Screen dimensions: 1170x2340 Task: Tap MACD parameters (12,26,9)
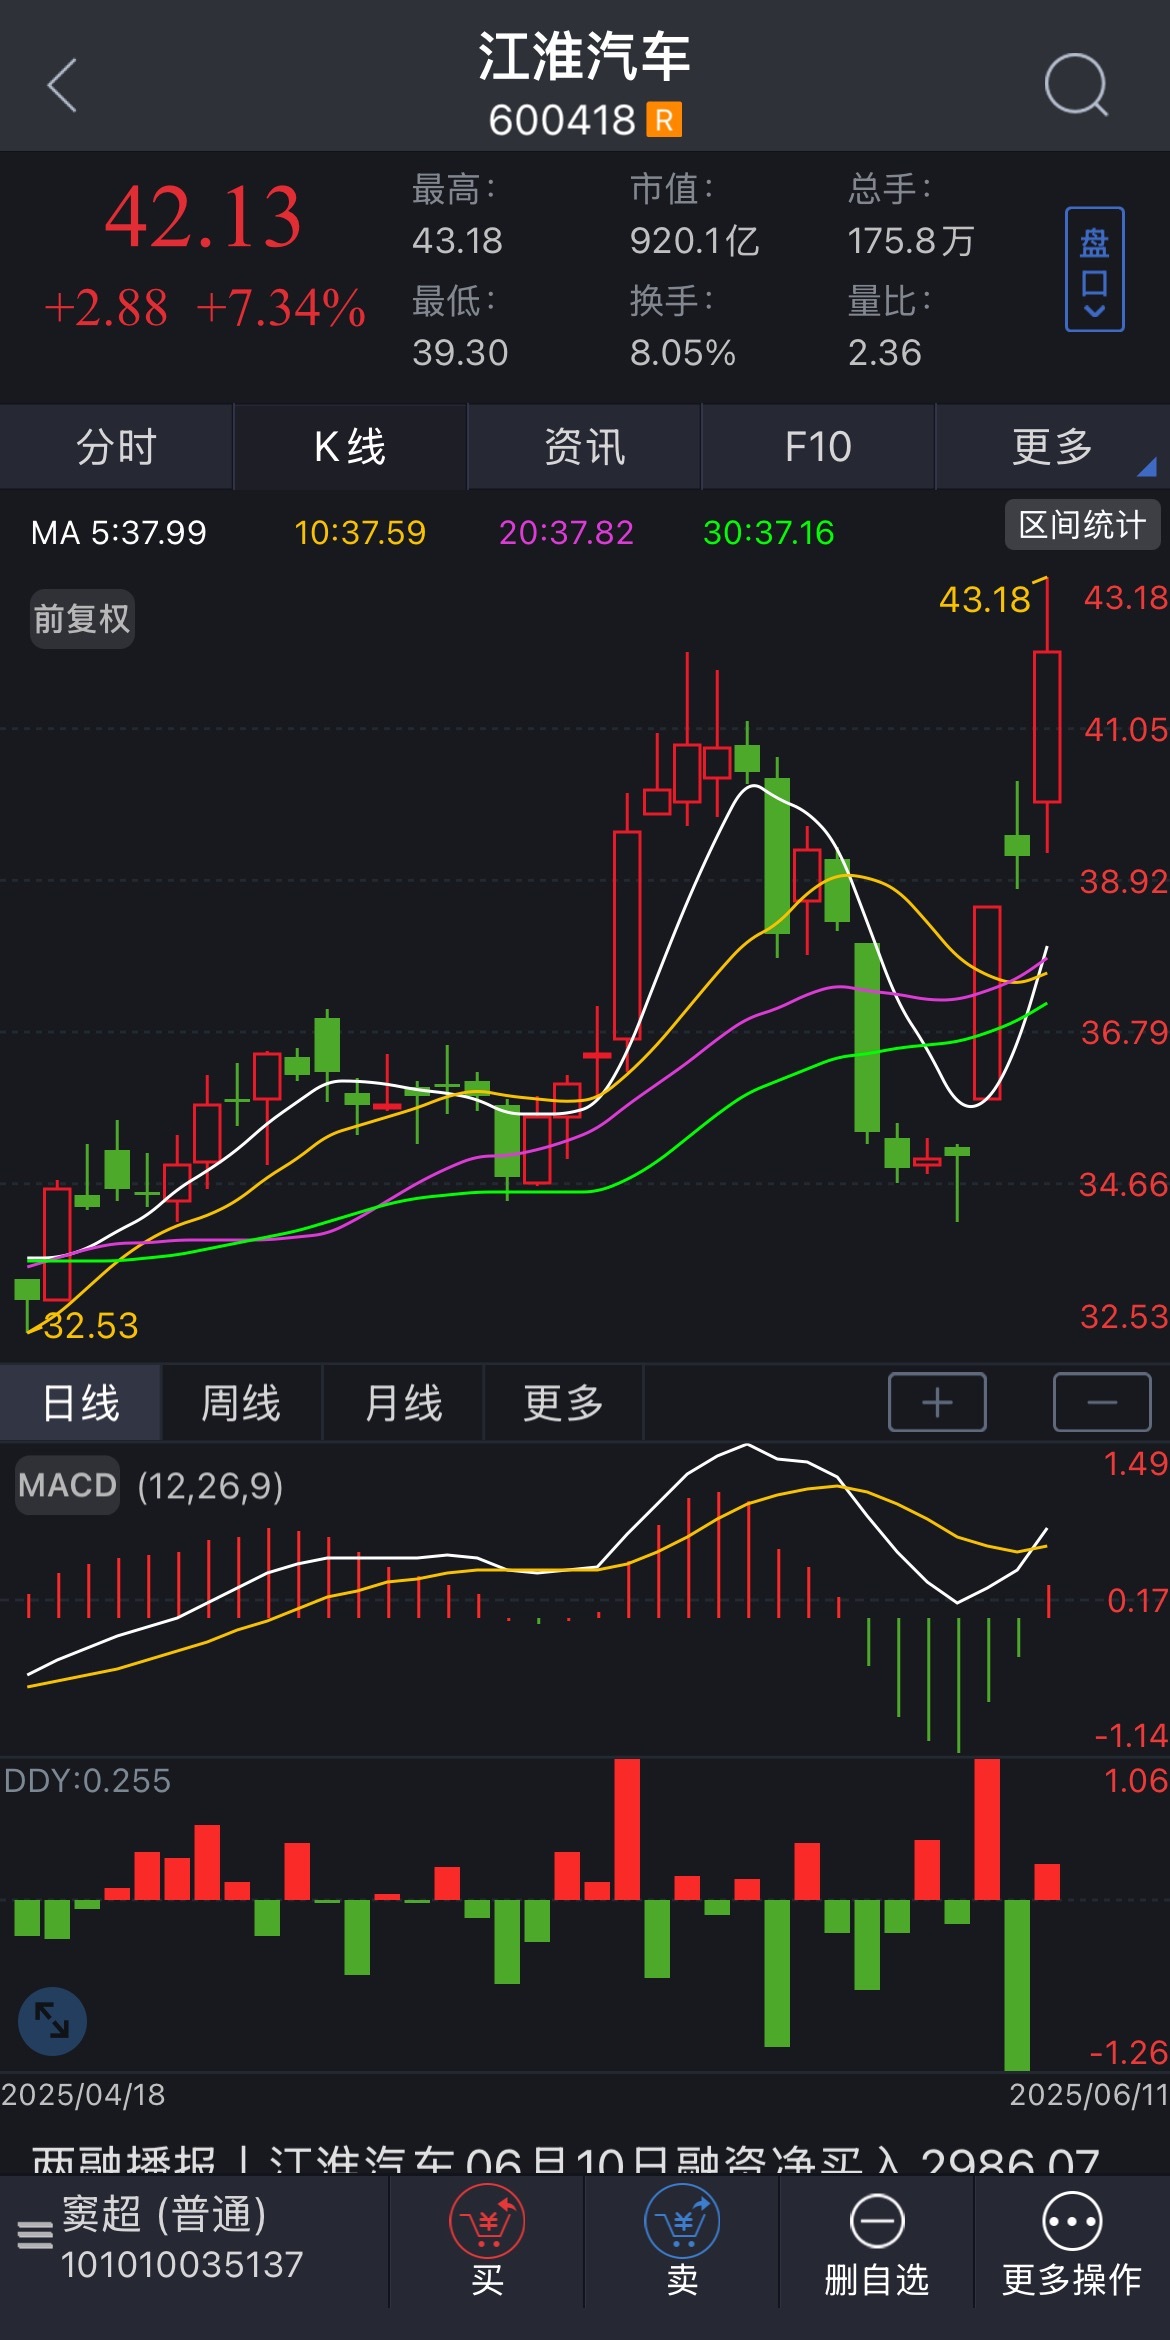coord(210,1486)
